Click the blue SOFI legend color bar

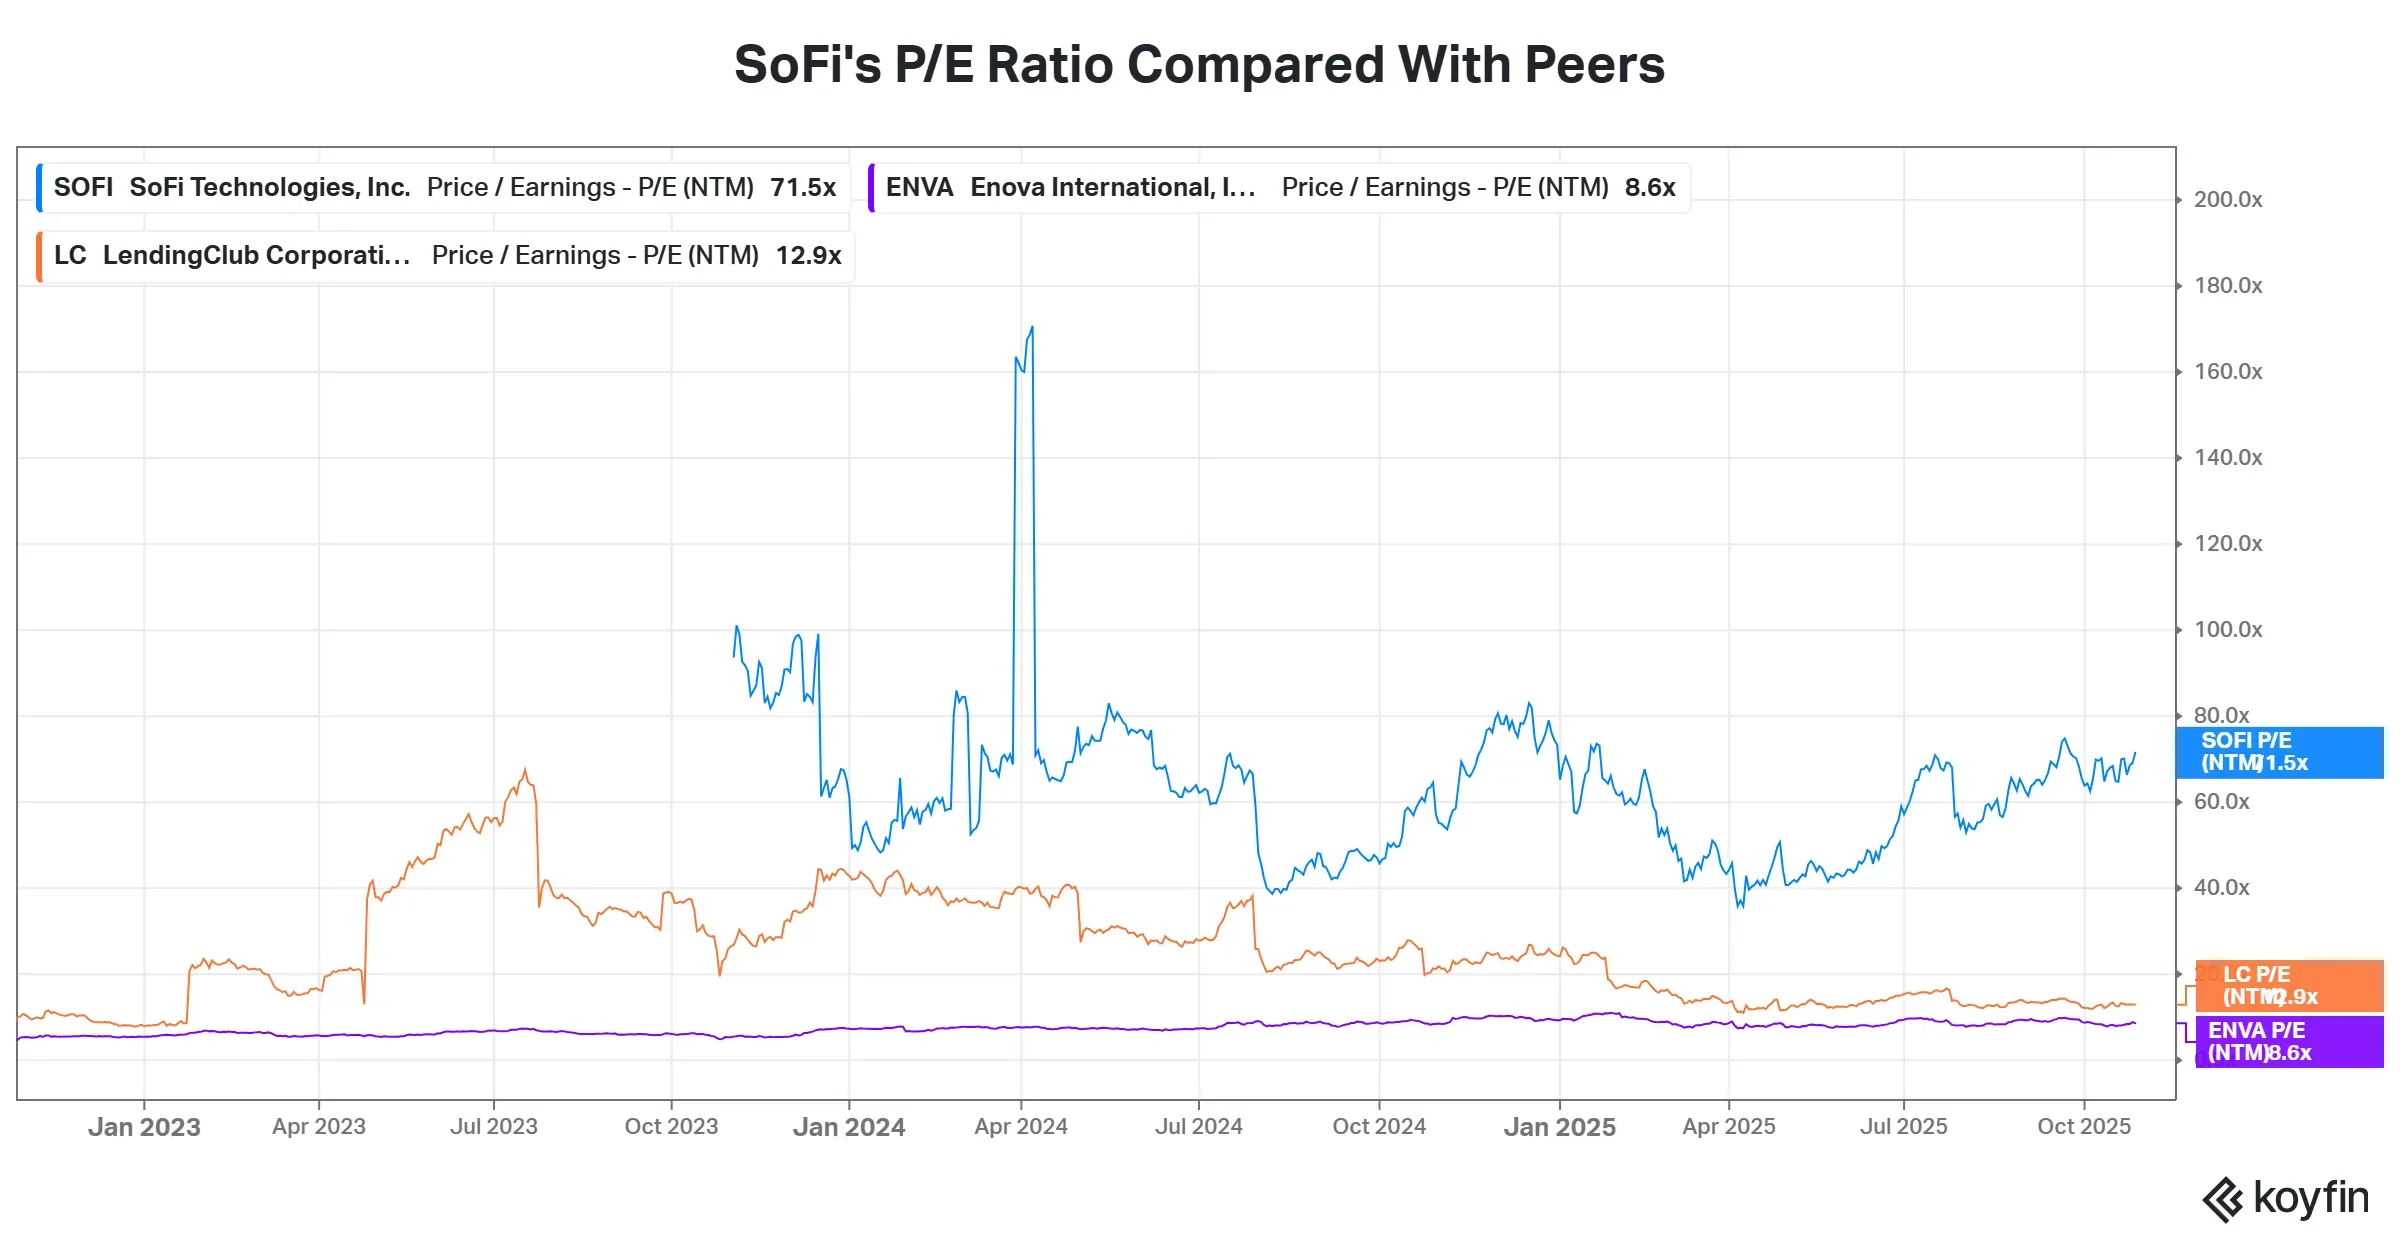pyautogui.click(x=39, y=188)
